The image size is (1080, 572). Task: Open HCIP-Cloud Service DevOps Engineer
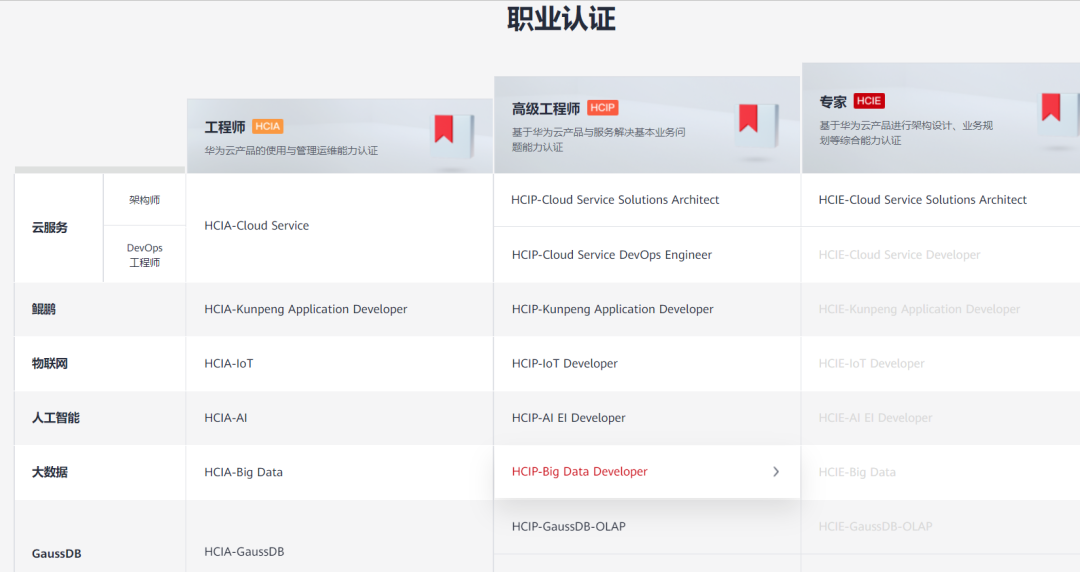612,255
